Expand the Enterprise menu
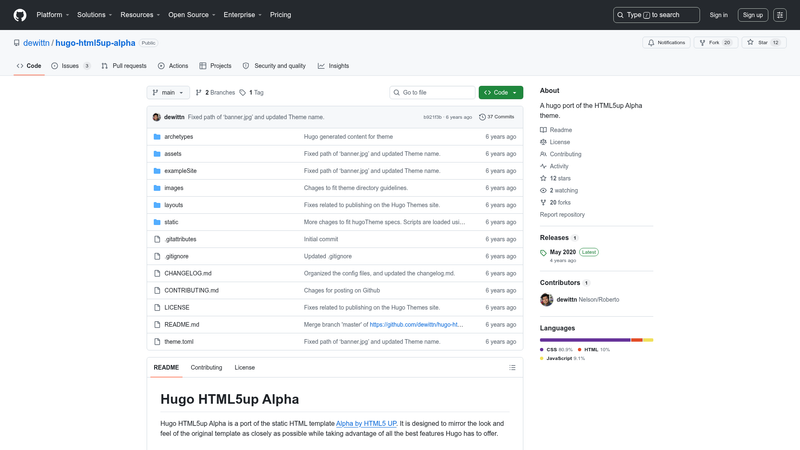This screenshot has width=800, height=450. (x=242, y=15)
